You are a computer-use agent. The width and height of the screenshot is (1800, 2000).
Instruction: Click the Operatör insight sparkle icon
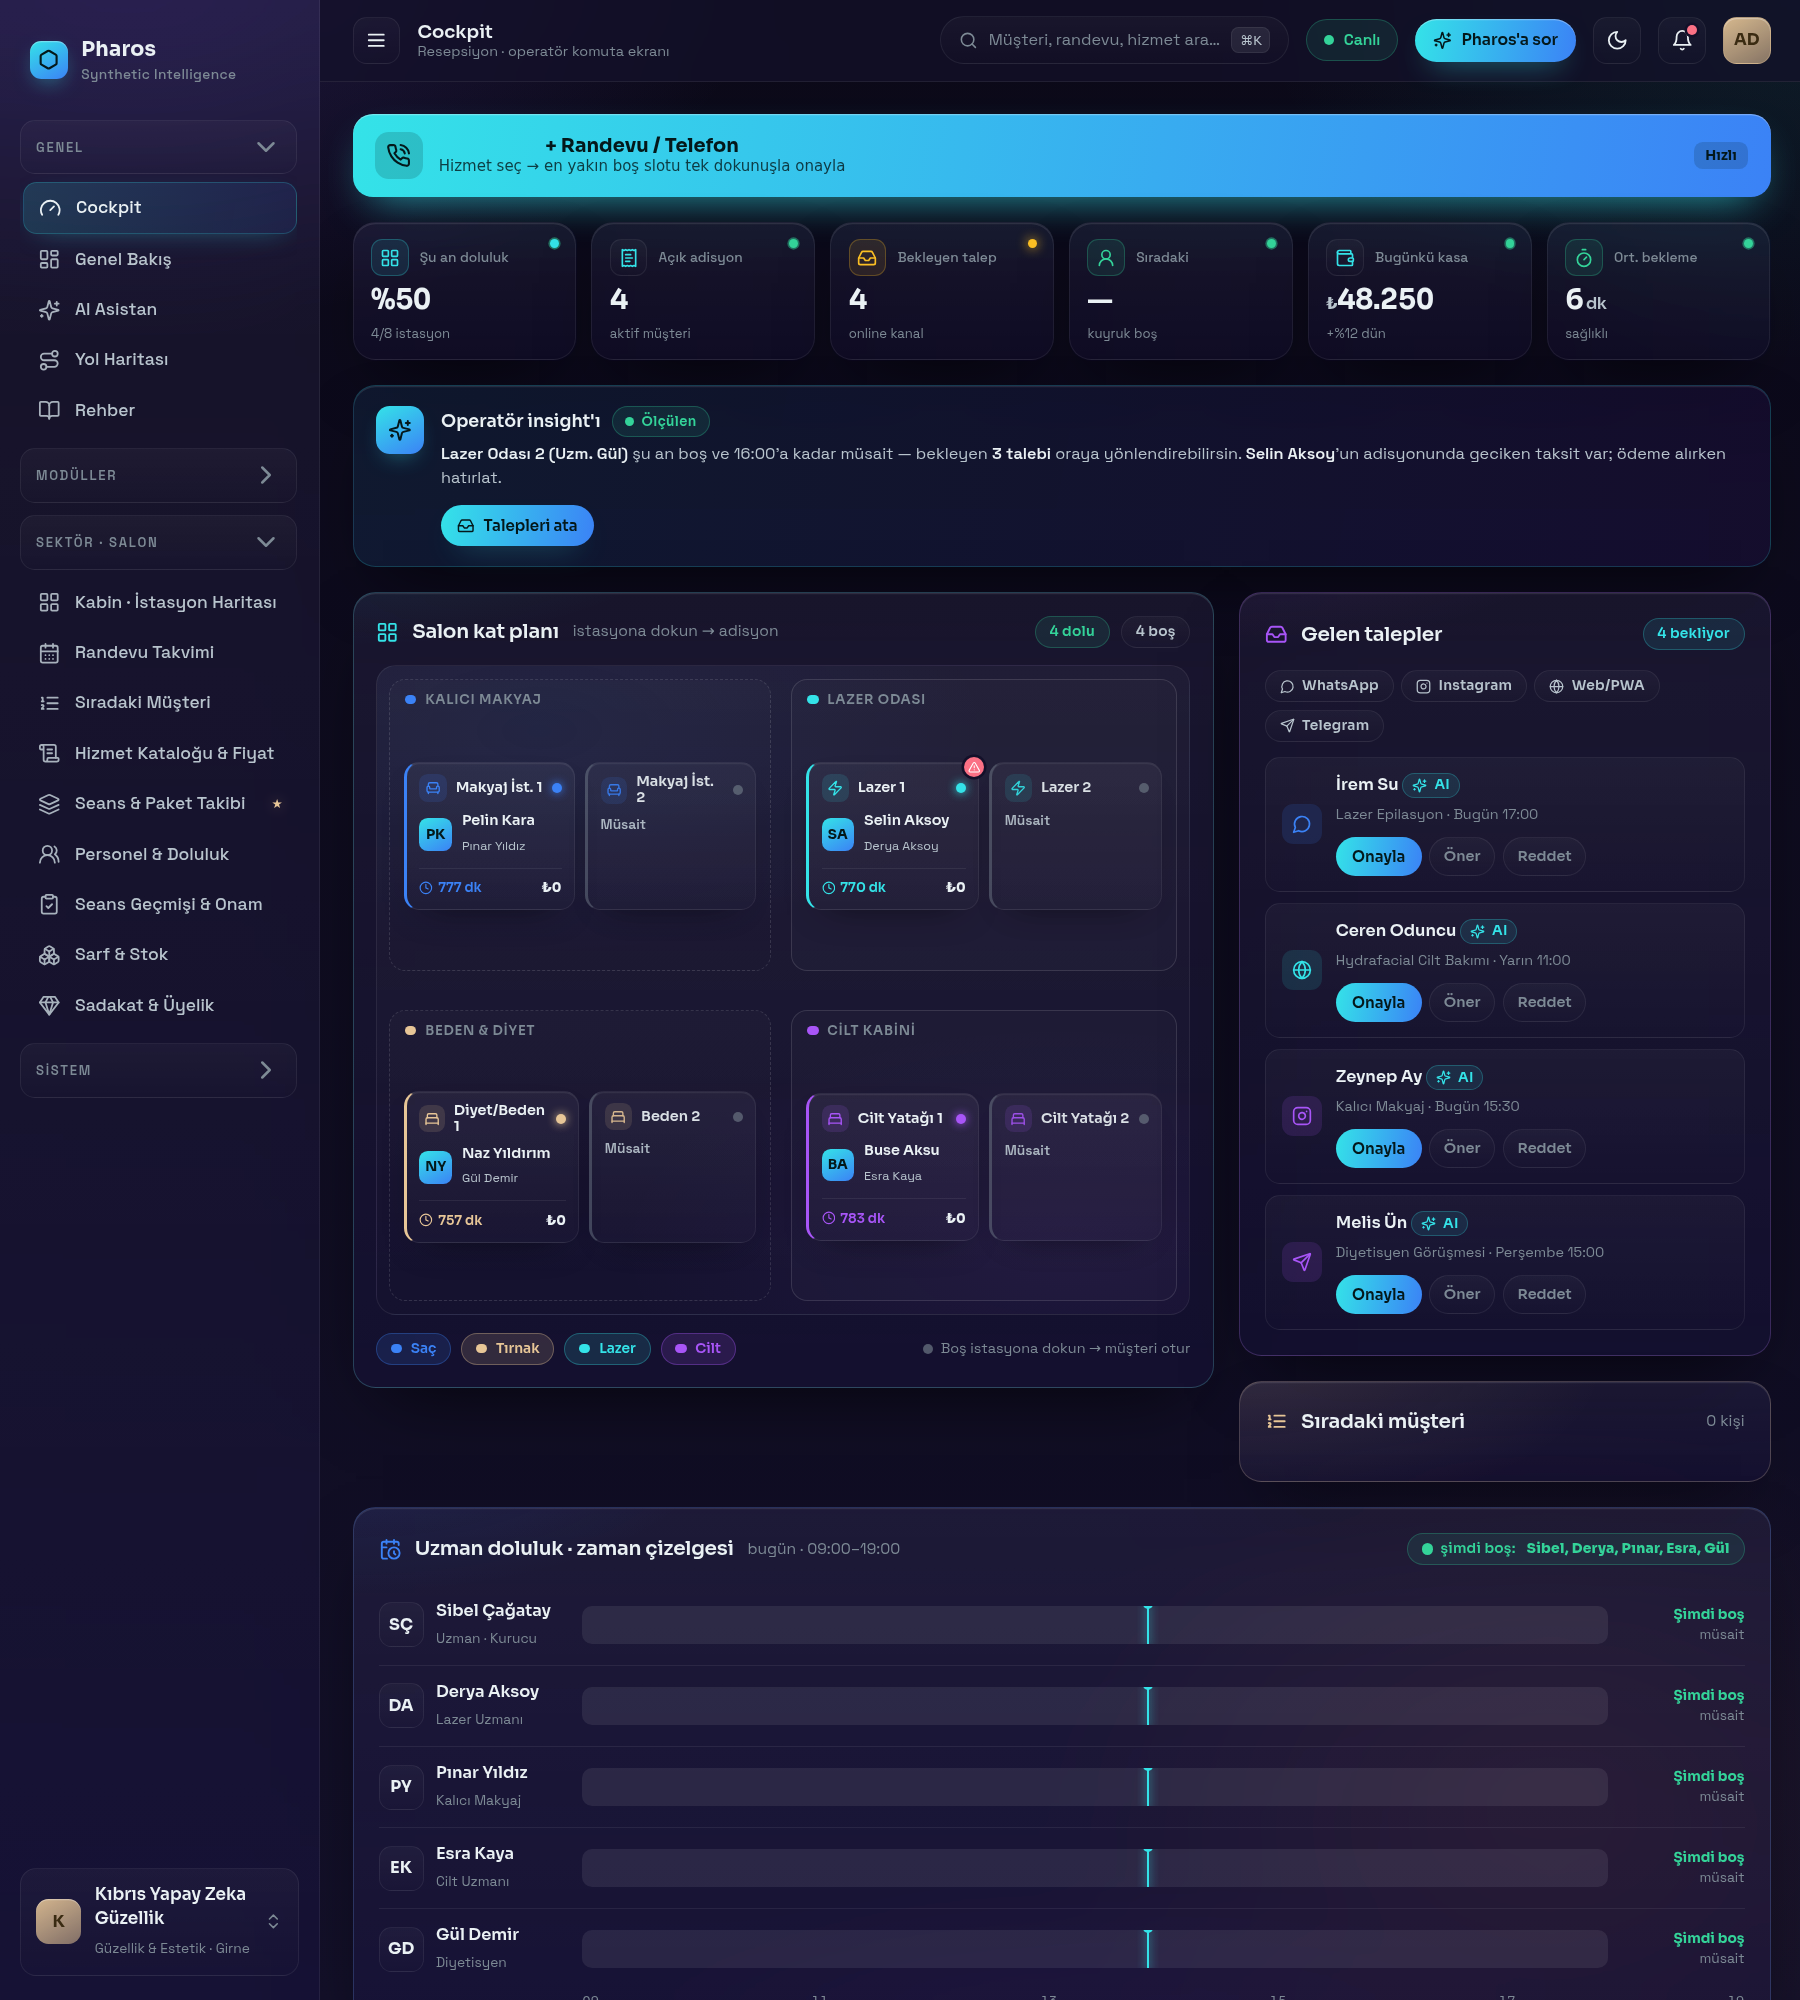(x=400, y=430)
